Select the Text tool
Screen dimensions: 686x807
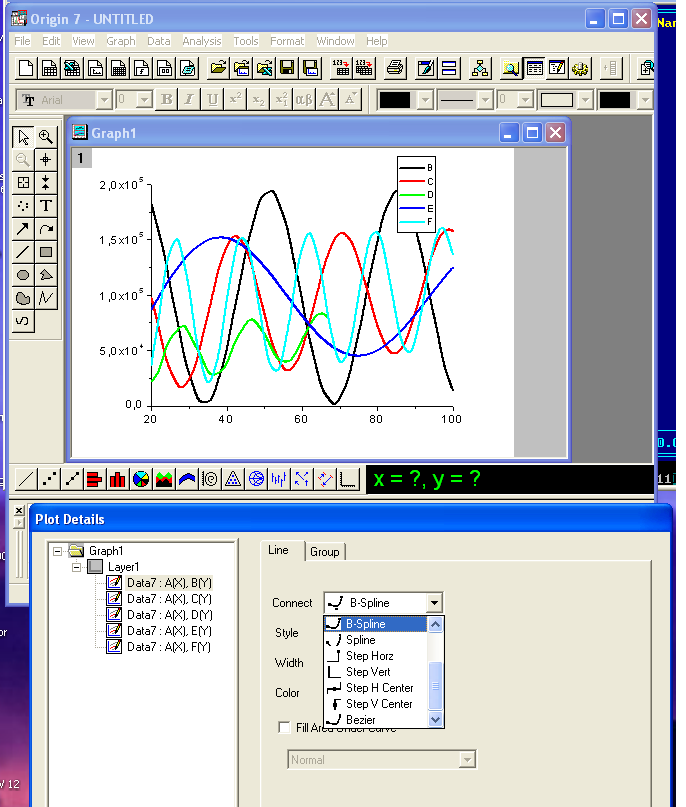[46, 206]
